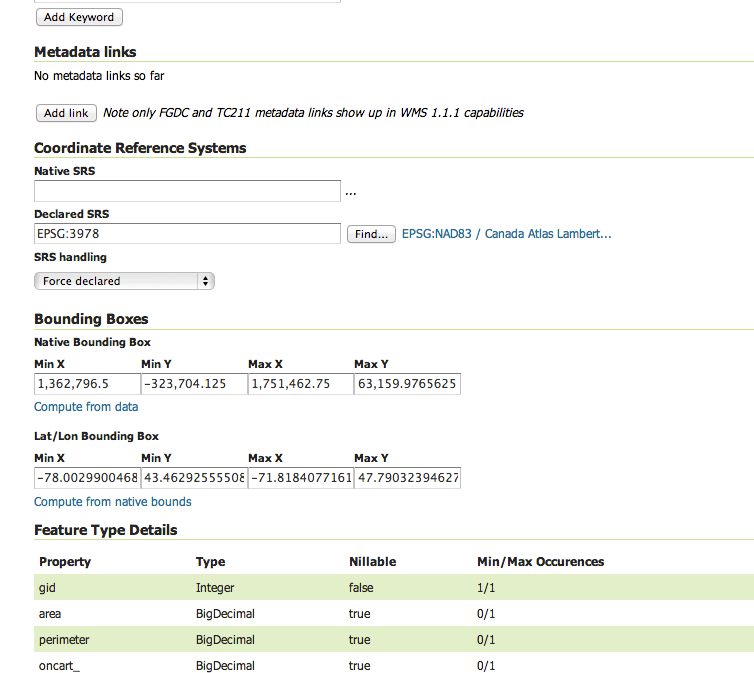The image size is (754, 673).
Task: Select the native bounding box Max Y field
Action: [407, 384]
